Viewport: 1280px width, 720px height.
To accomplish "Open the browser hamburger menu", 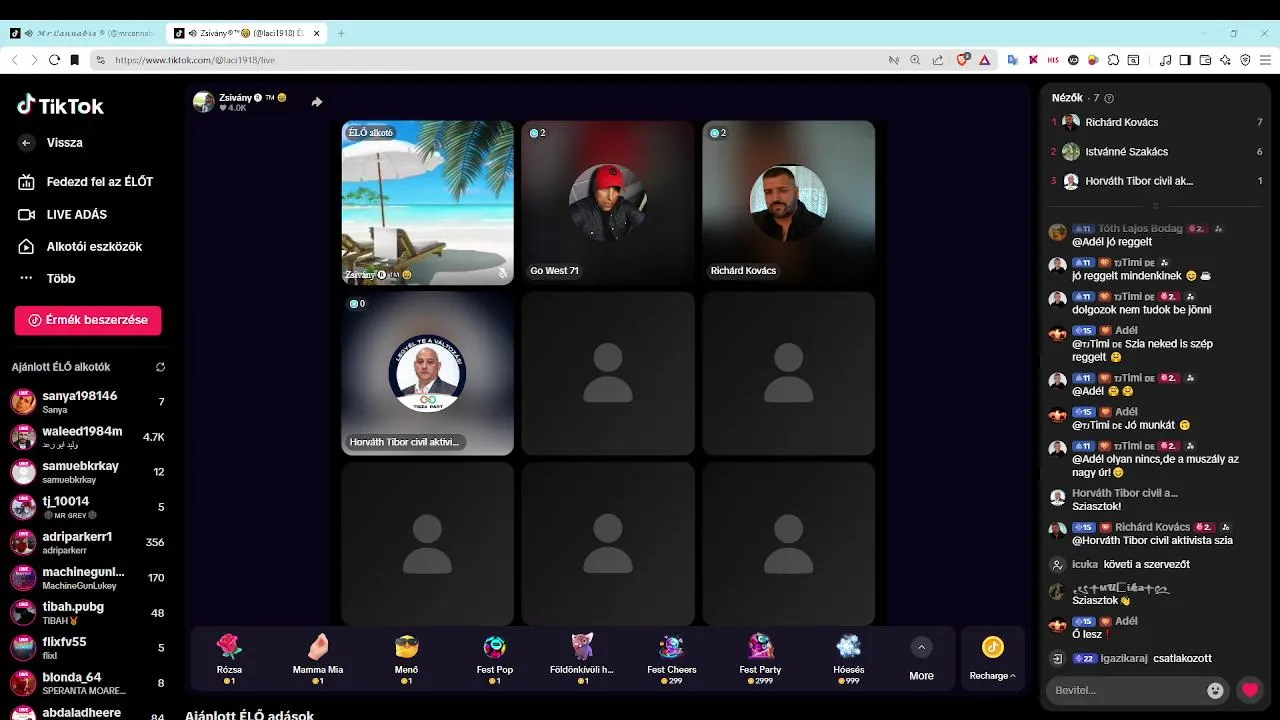I will tap(1266, 60).
